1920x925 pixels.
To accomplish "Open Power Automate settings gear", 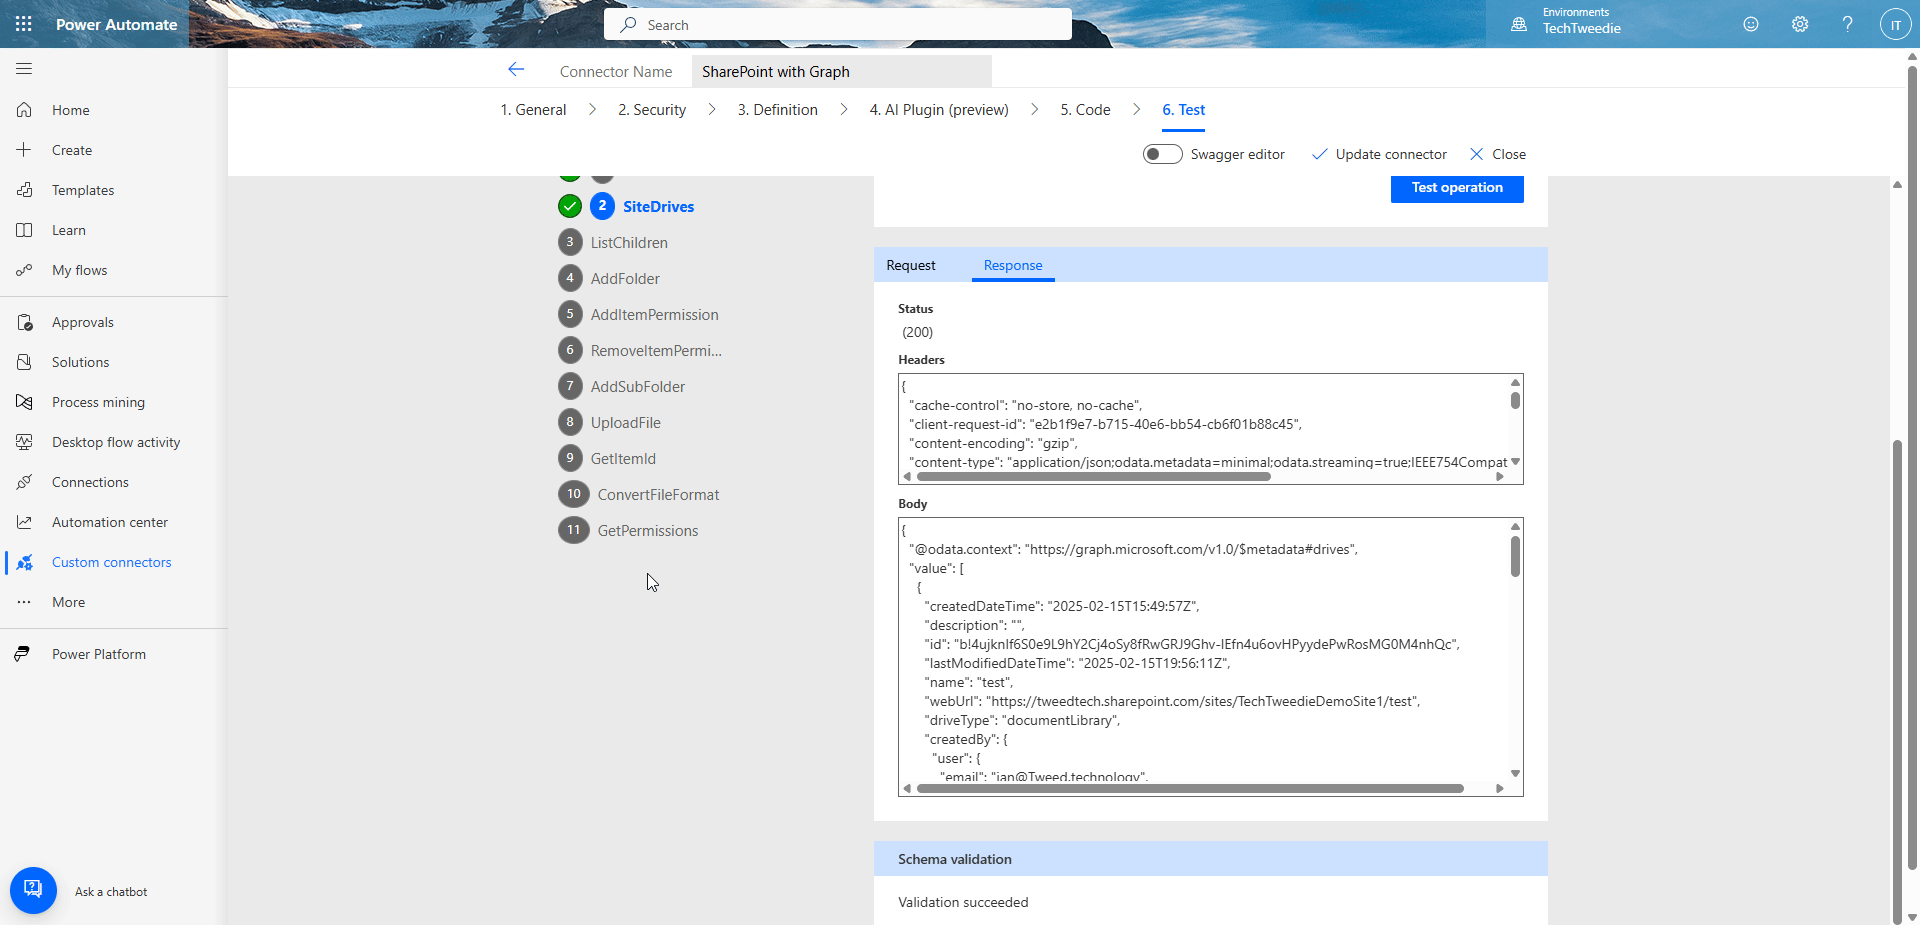I will pos(1800,24).
